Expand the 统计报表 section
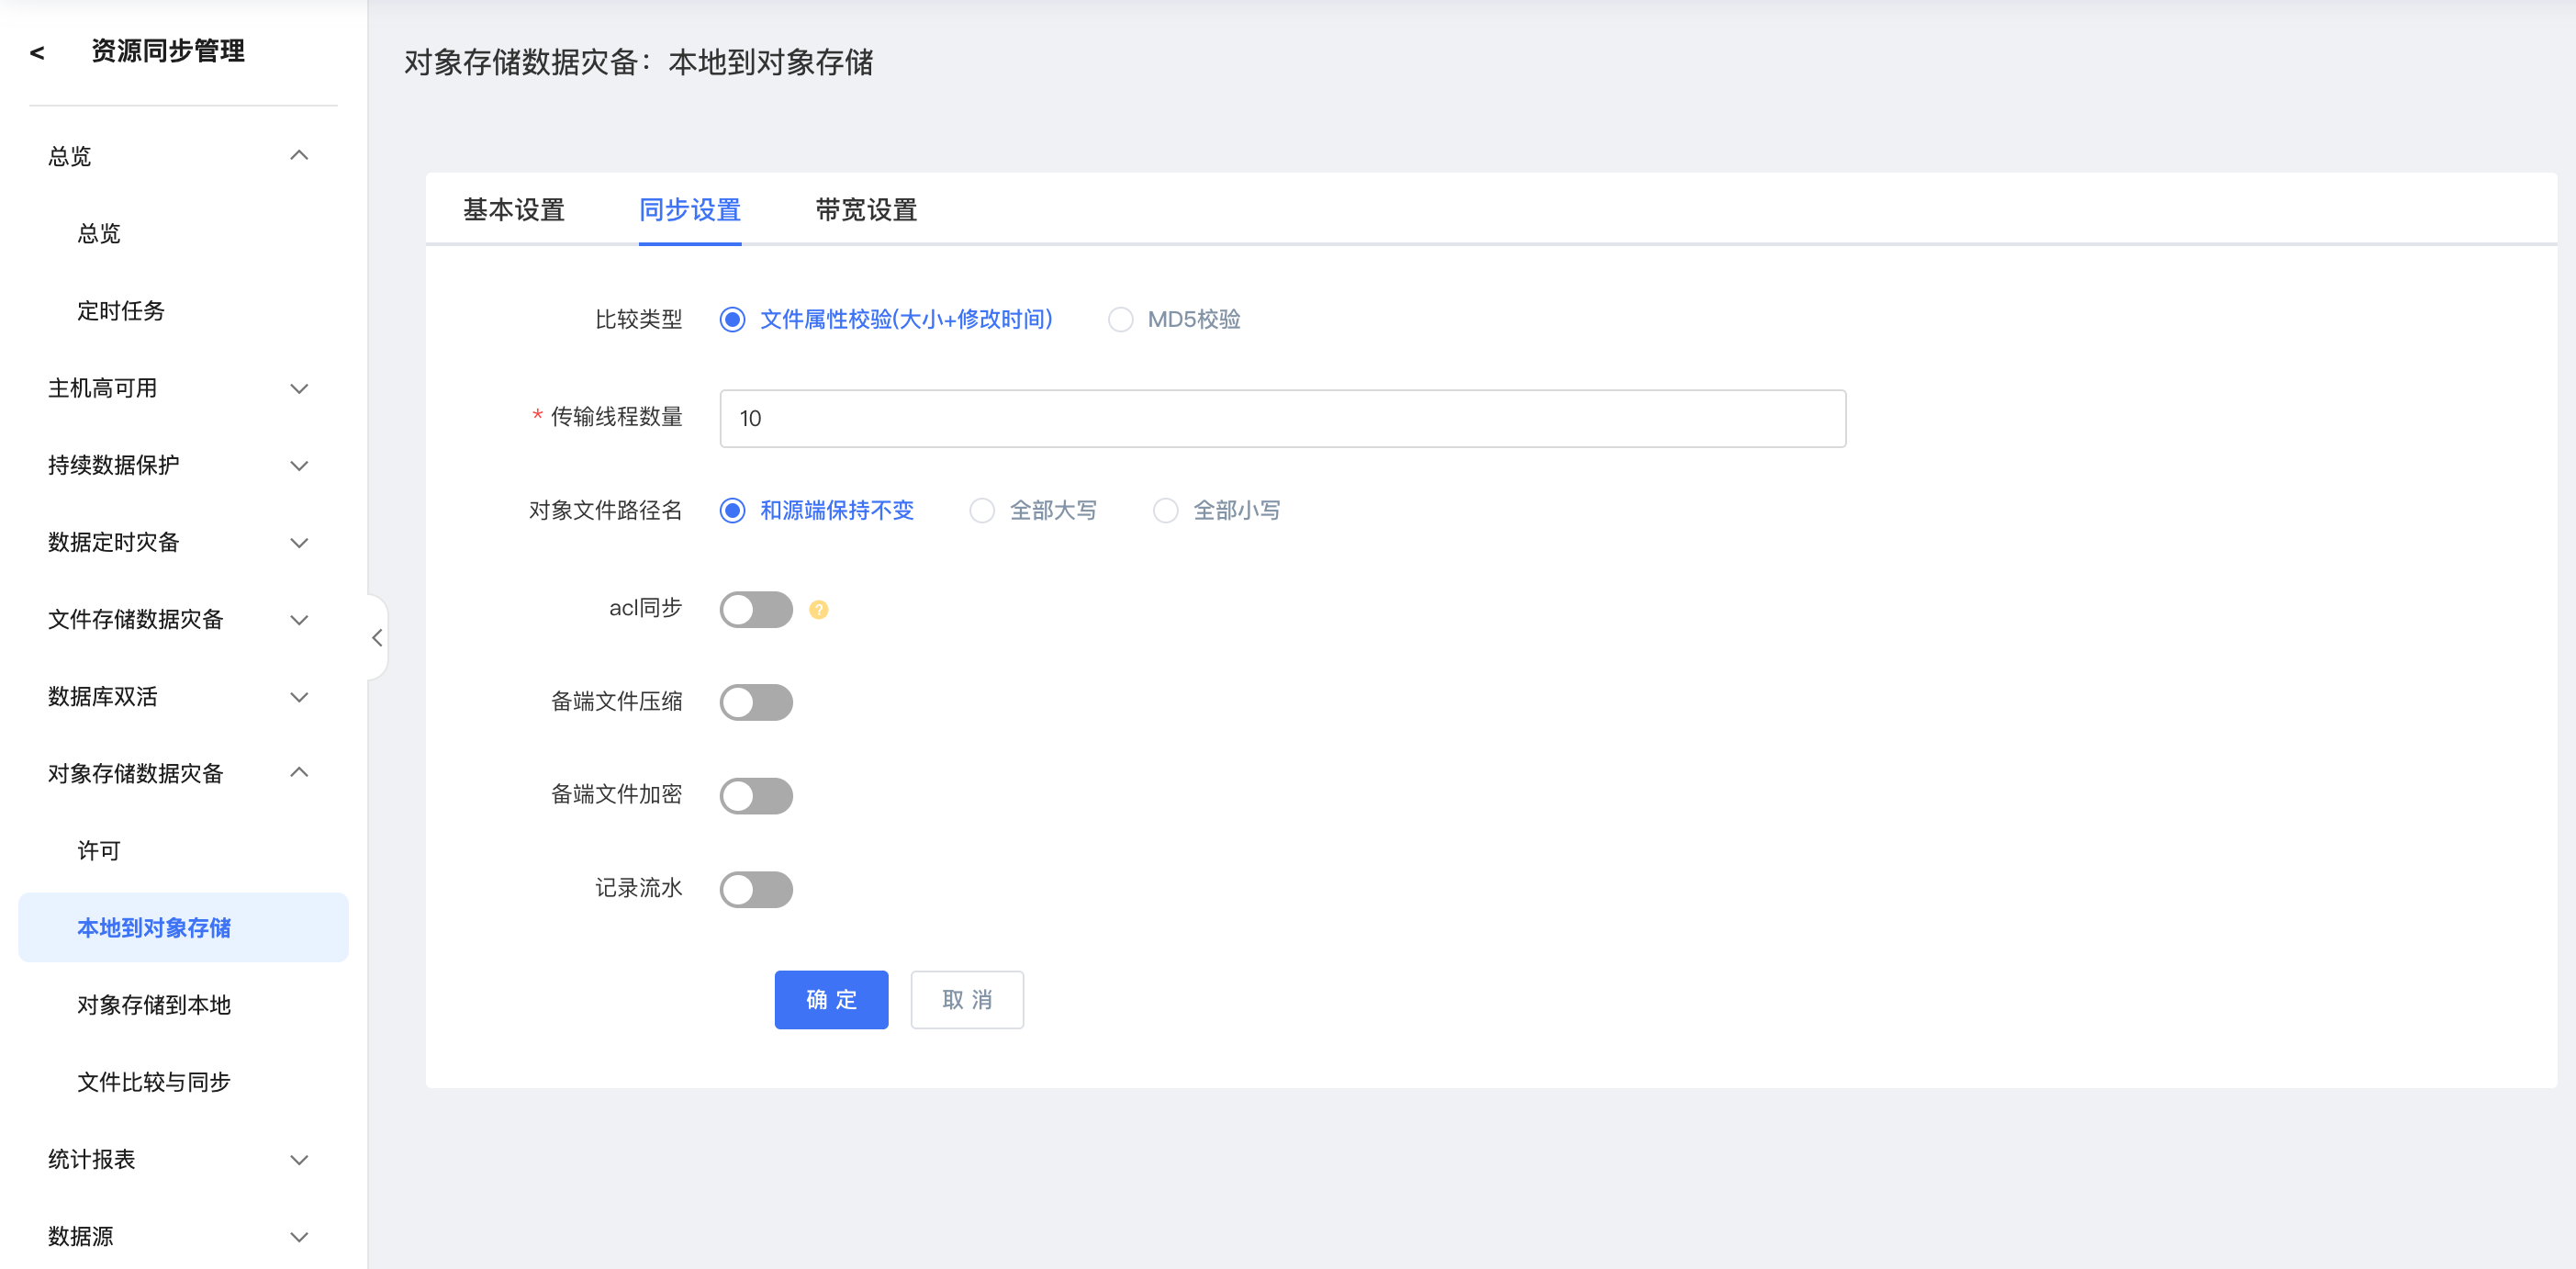 (298, 1159)
